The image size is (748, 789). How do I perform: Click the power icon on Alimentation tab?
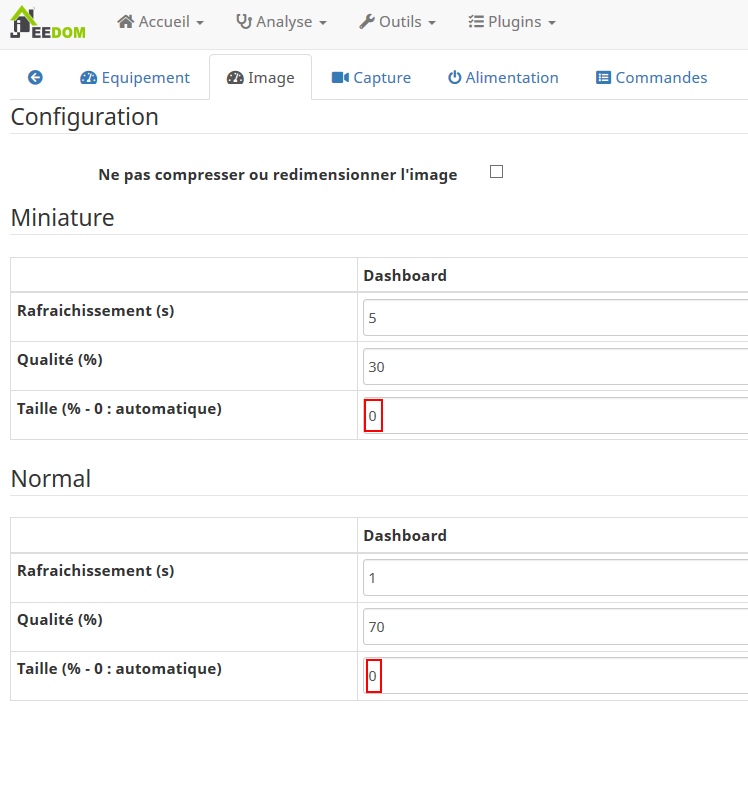point(454,78)
